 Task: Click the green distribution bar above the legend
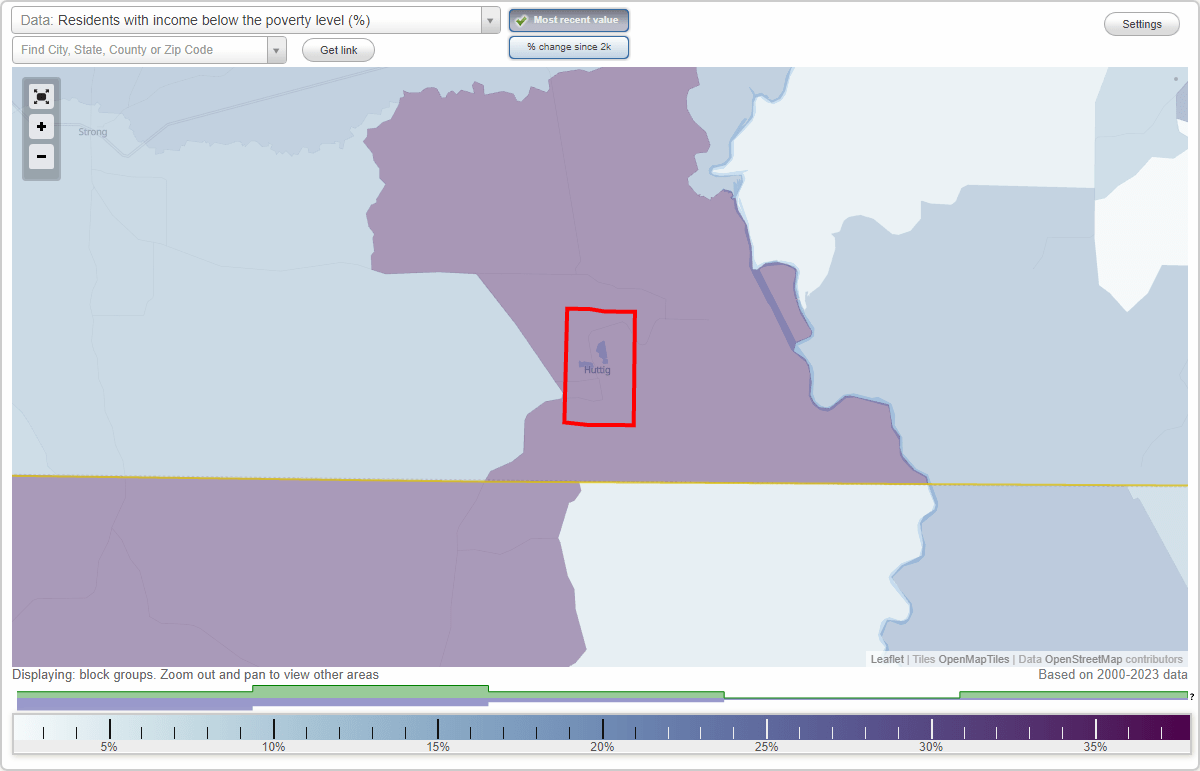(x=370, y=690)
